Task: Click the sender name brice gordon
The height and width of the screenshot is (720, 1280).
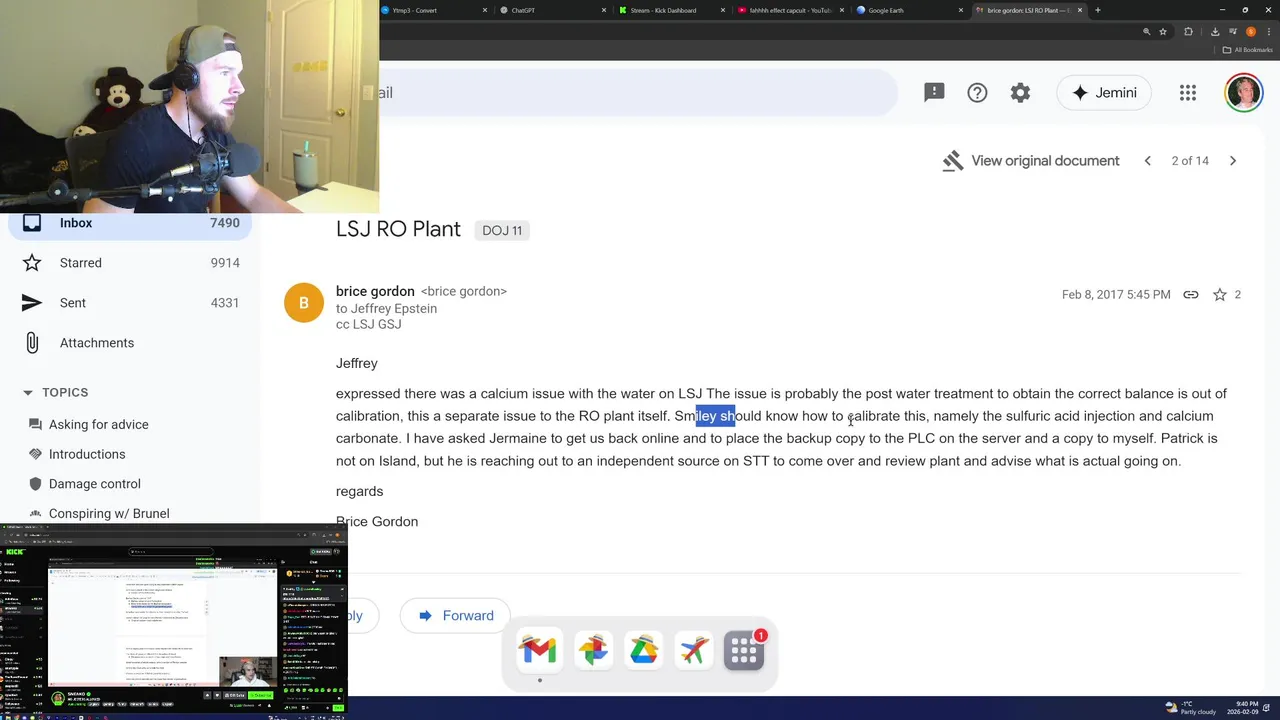Action: click(x=375, y=291)
